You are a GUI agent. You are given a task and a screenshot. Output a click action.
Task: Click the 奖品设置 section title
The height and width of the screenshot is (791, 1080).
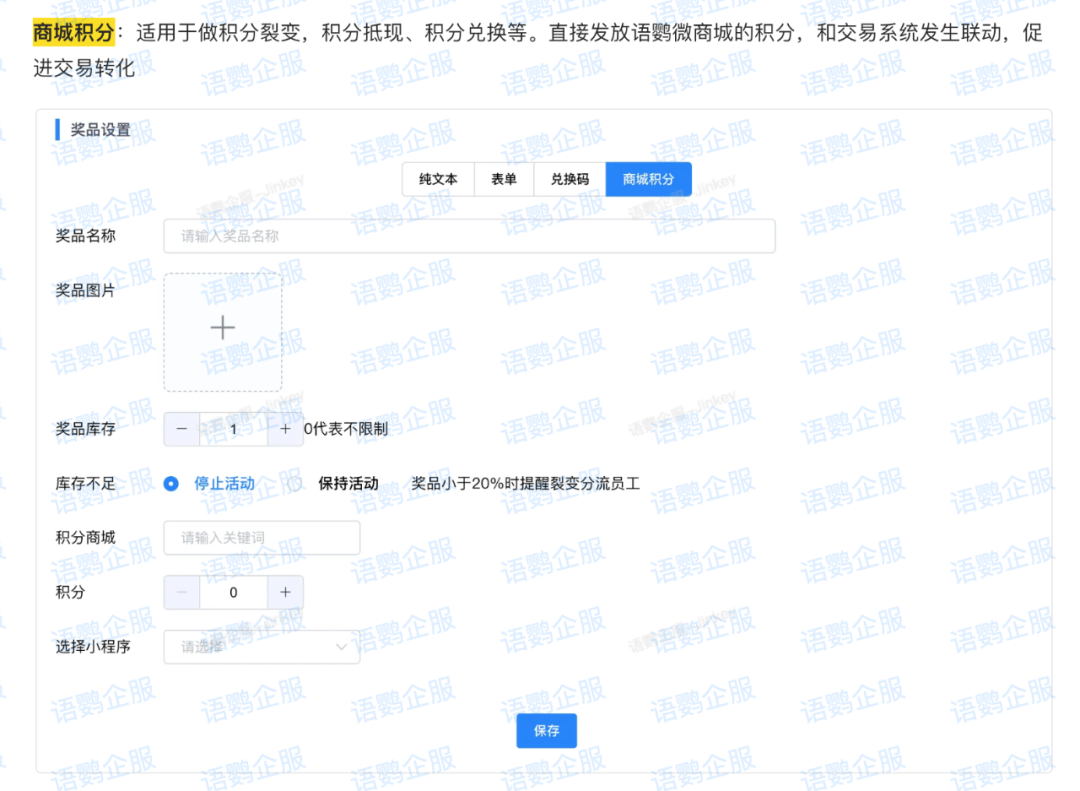[x=100, y=130]
